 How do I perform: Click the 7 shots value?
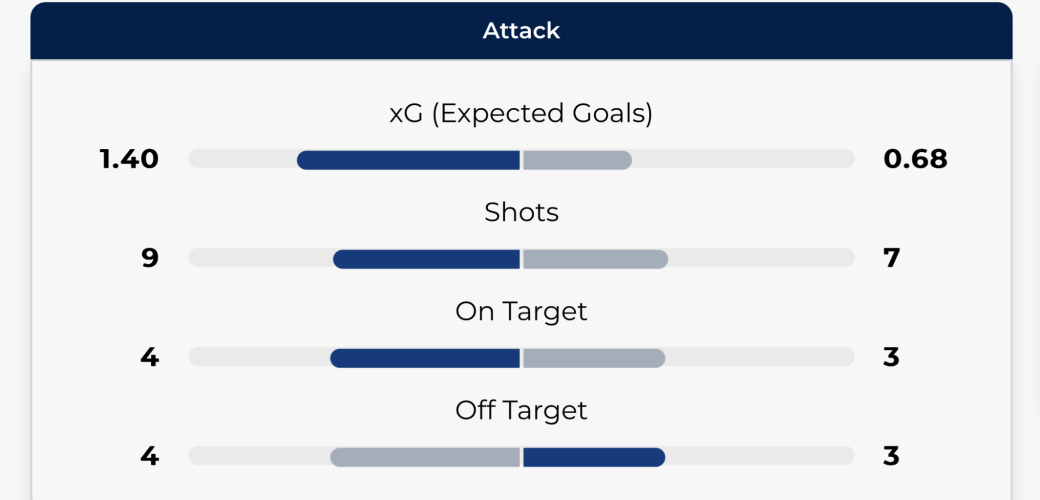point(892,258)
